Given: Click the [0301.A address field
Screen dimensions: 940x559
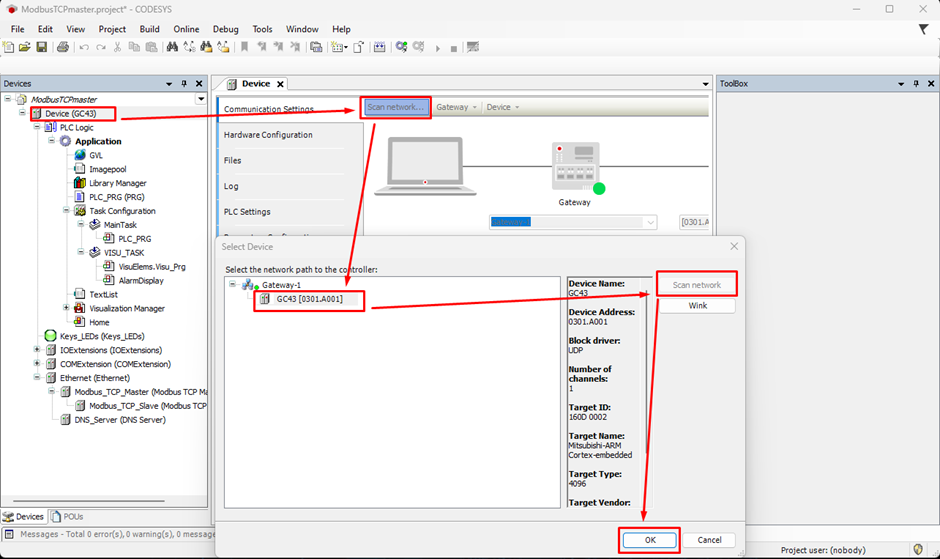Looking at the screenshot, I should pos(694,222).
